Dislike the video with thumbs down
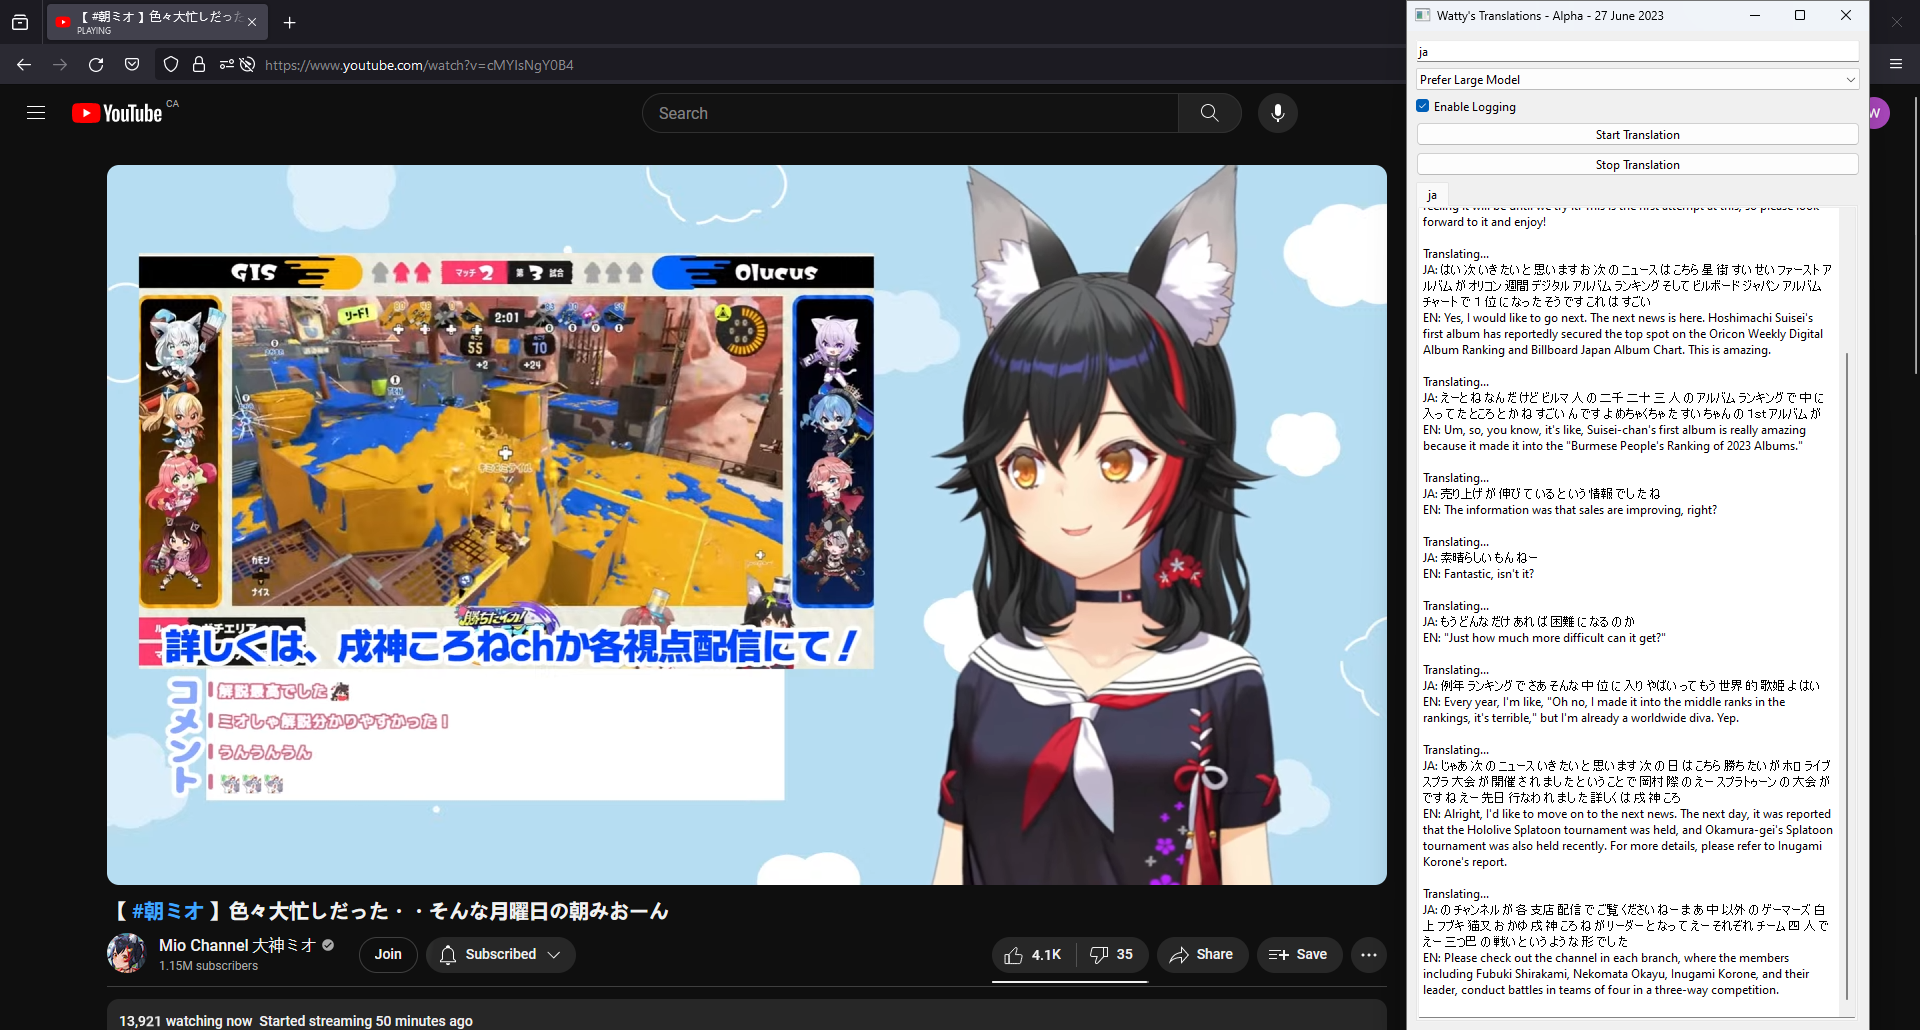 [1111, 955]
